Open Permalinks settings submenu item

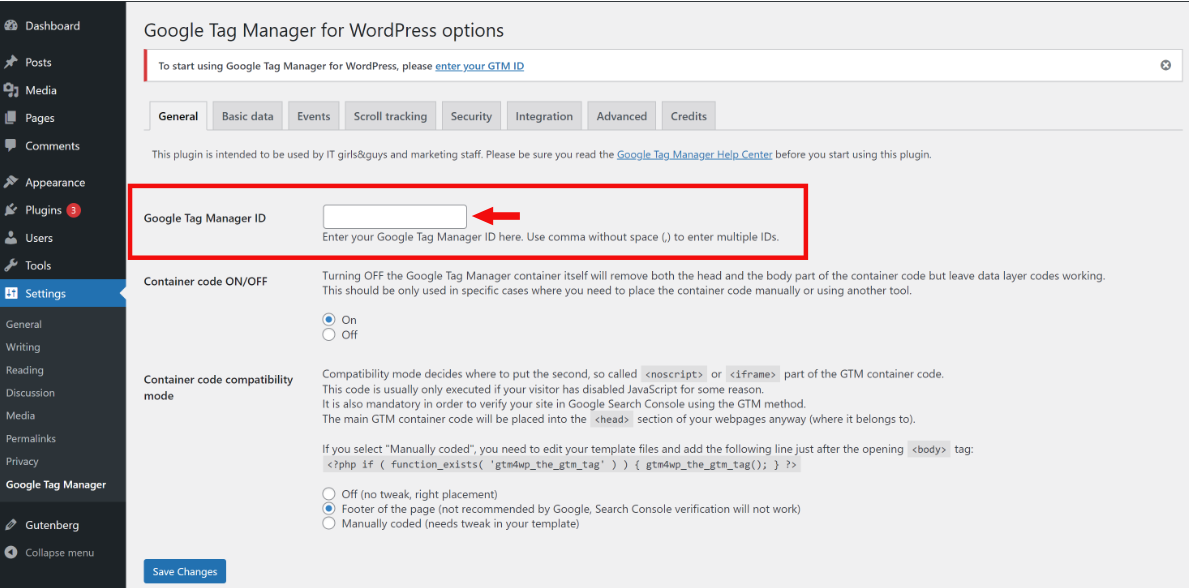(31, 439)
